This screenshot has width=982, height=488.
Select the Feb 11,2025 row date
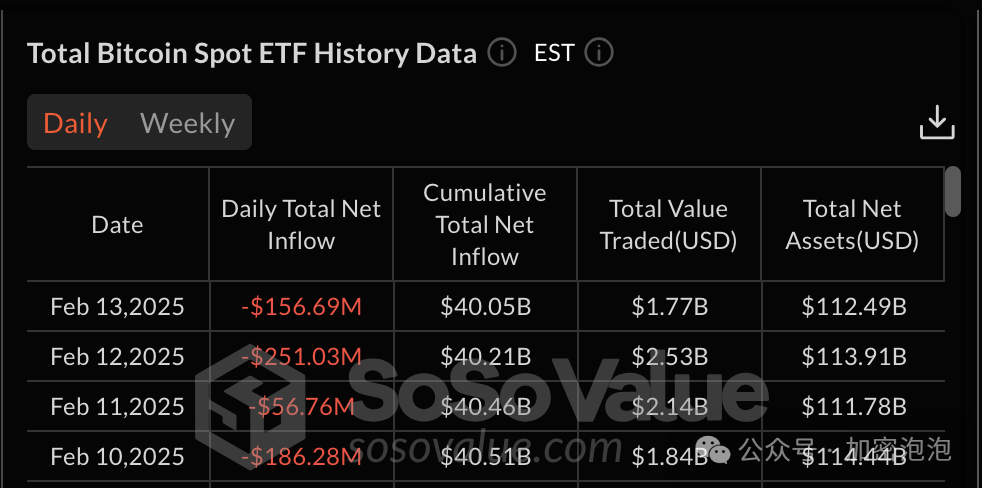click(118, 407)
